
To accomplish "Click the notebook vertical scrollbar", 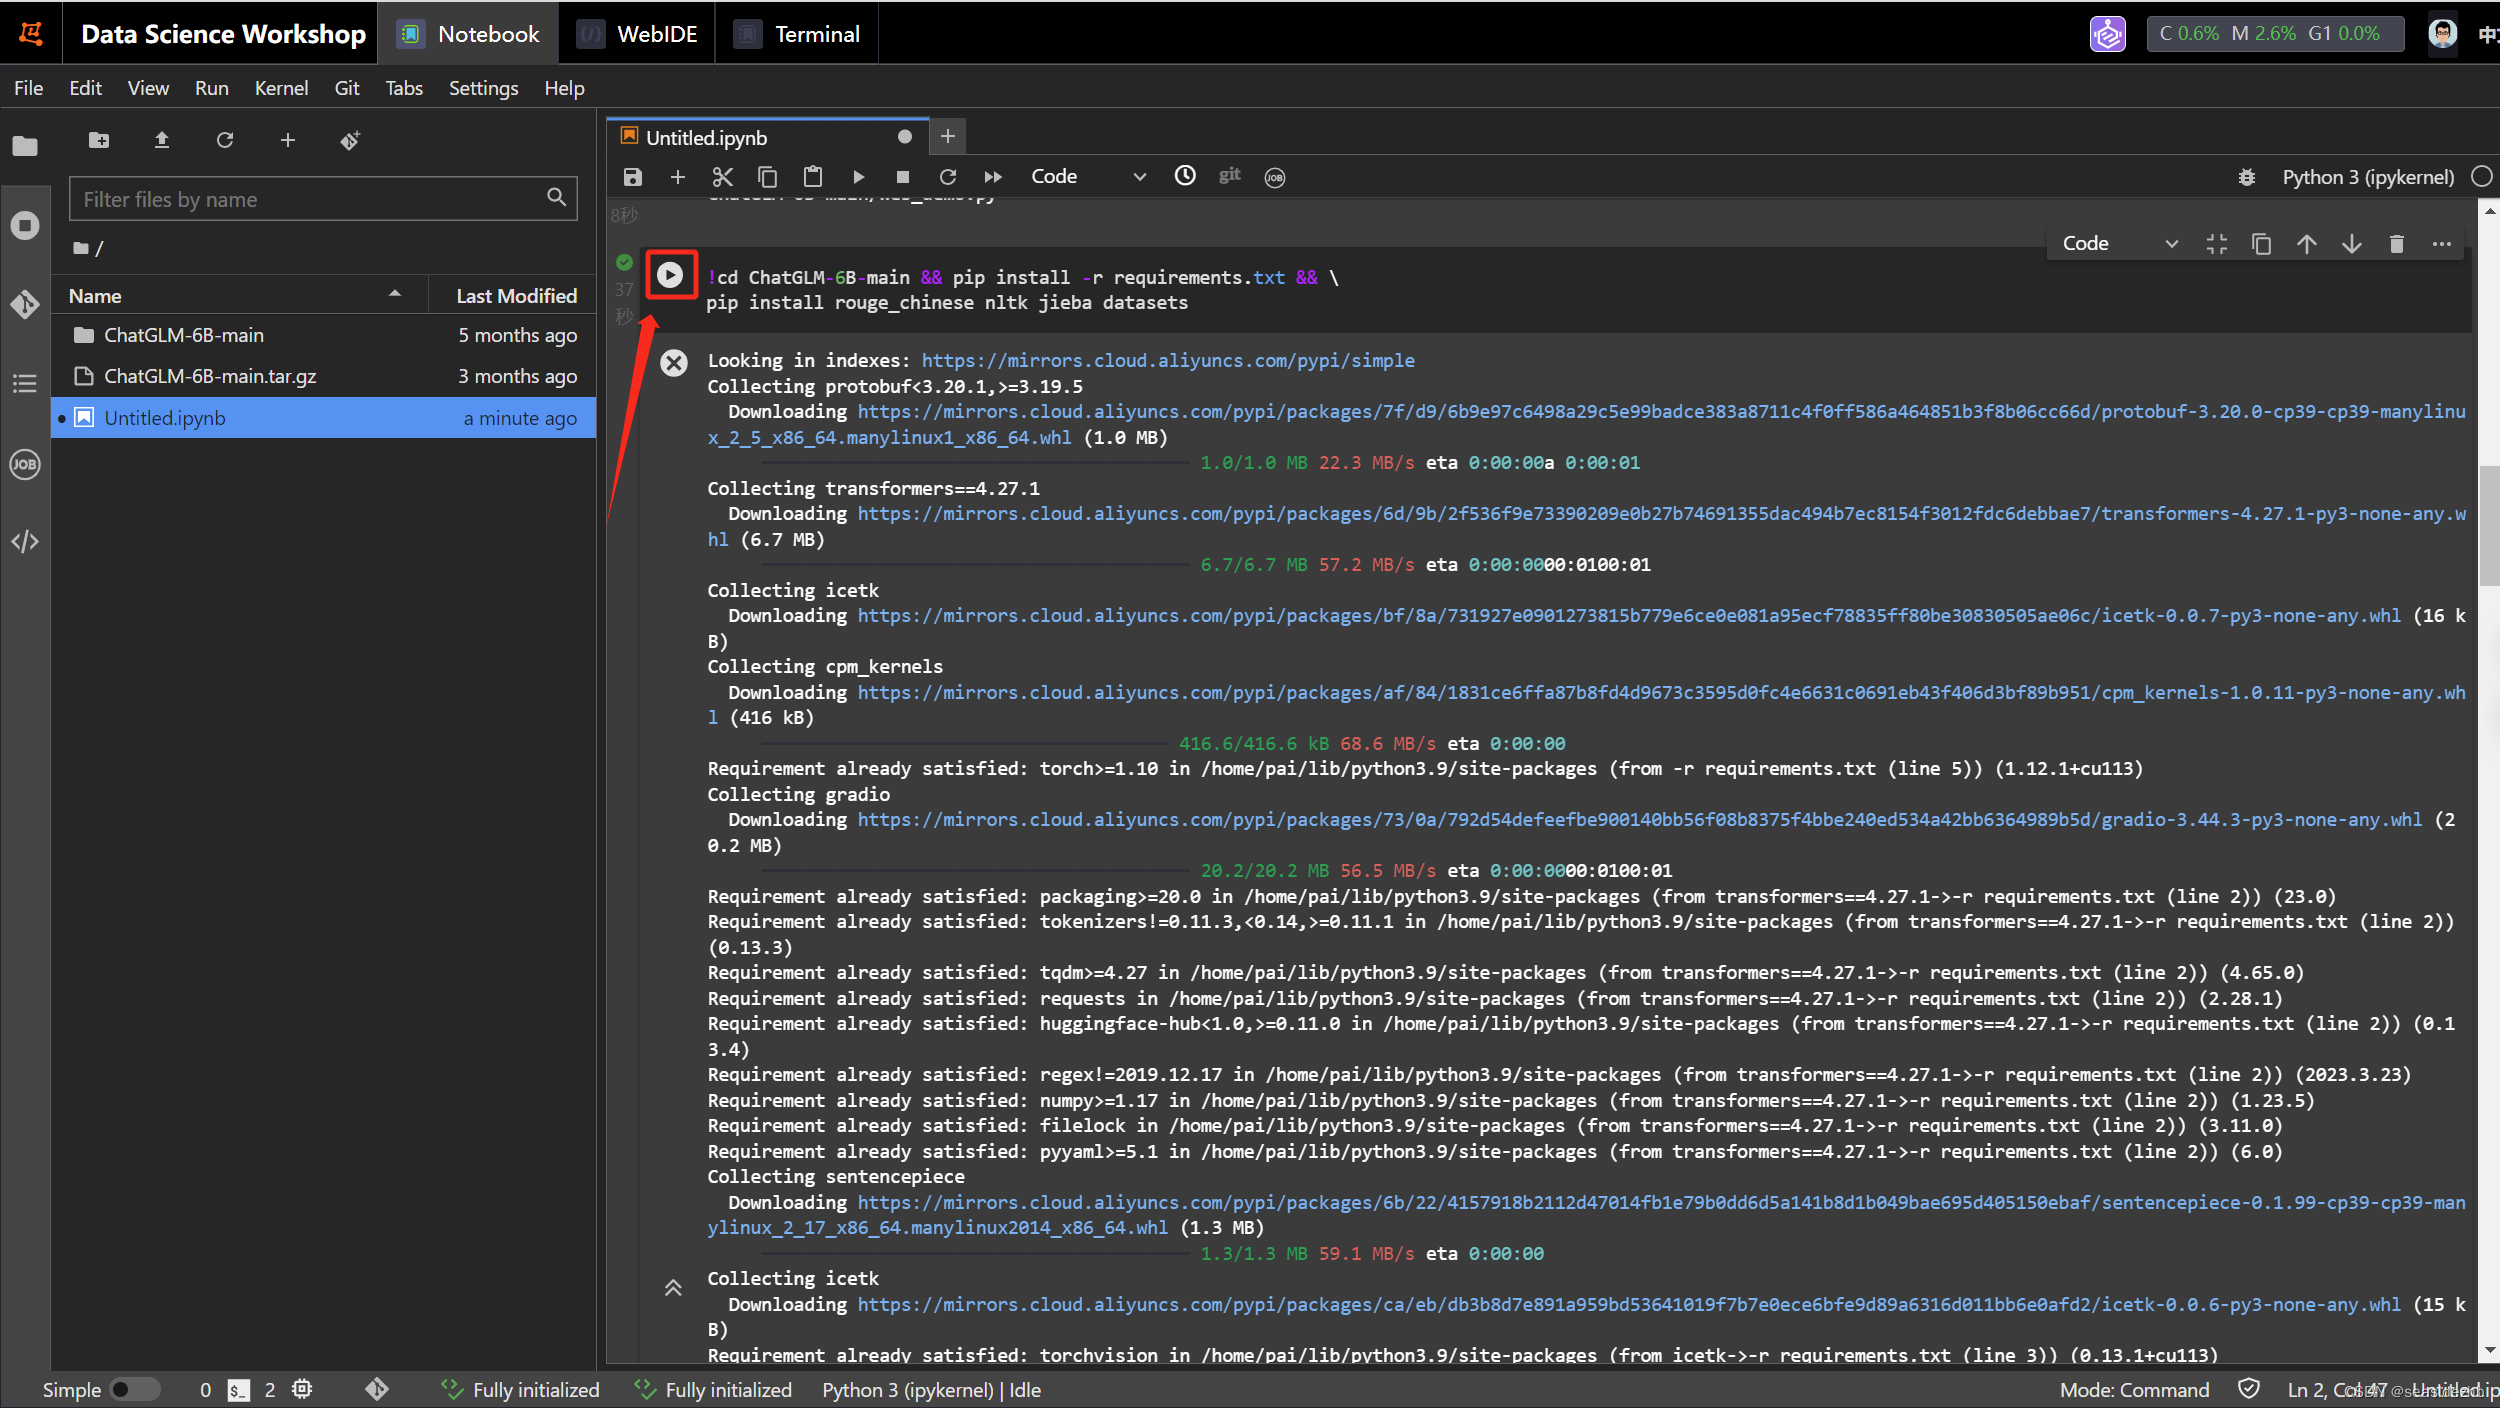I will pos(2488,525).
